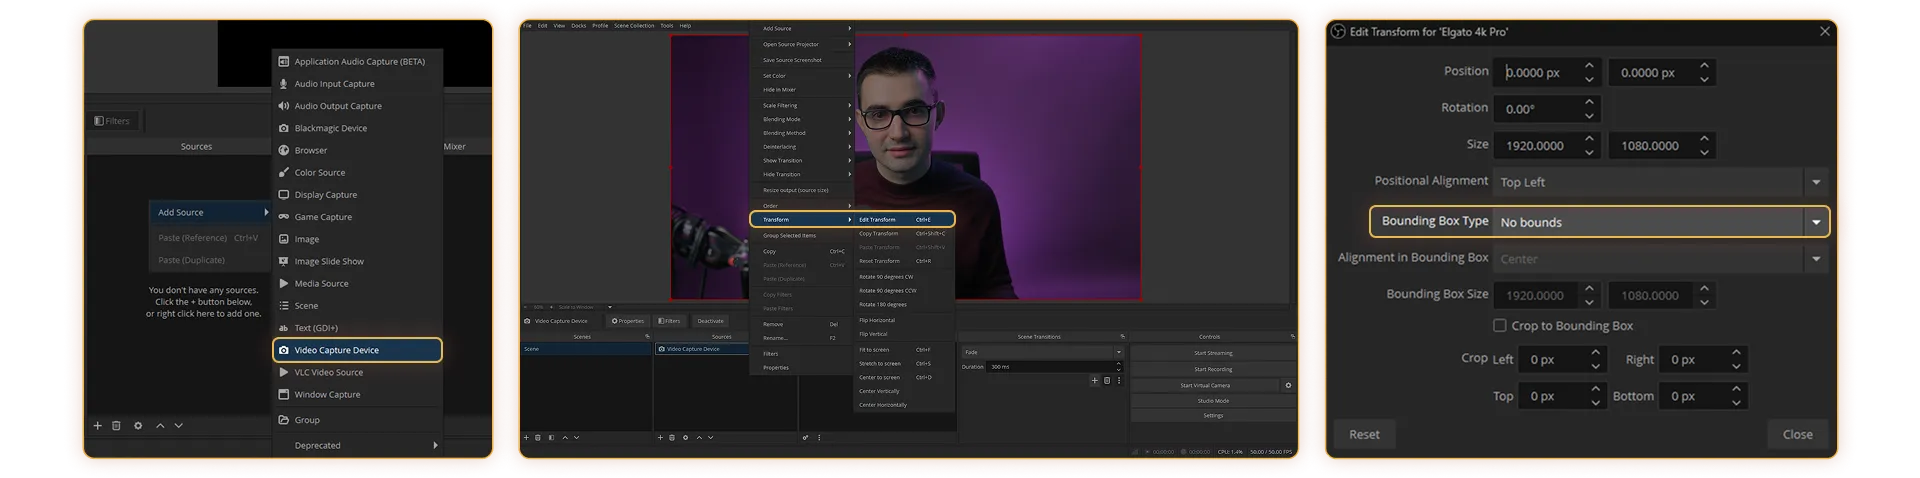
Task: Click Flip Horizontal in the transform submenu
Action: pyautogui.click(x=904, y=320)
